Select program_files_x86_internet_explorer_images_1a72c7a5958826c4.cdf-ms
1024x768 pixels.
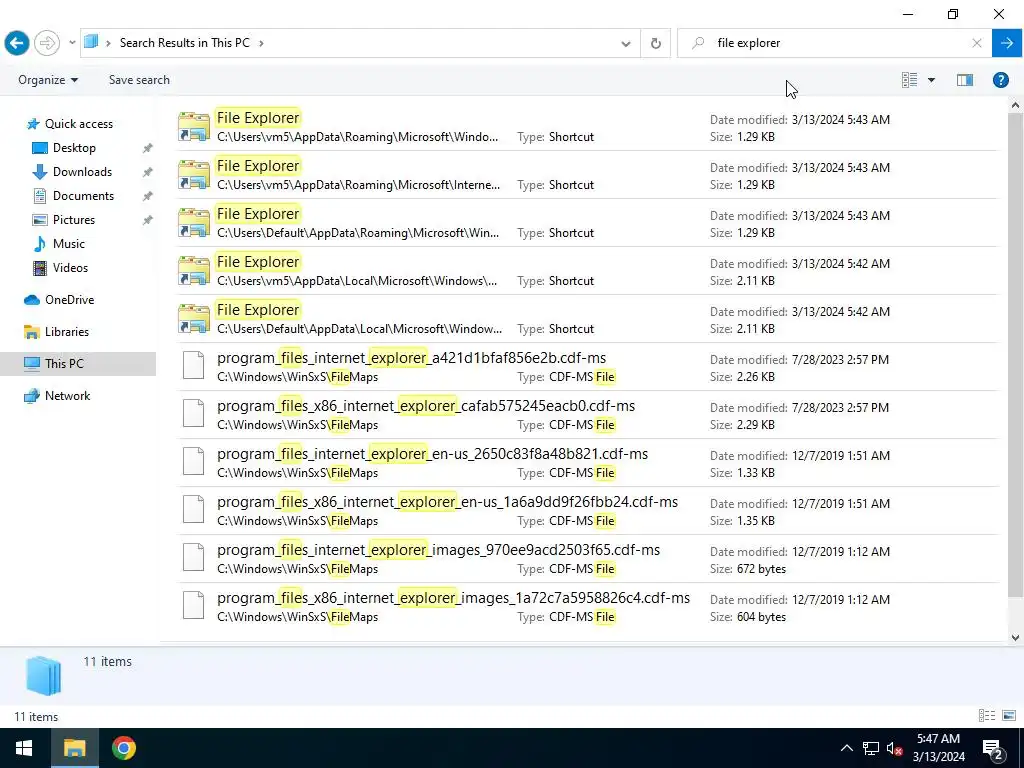tap(587, 607)
